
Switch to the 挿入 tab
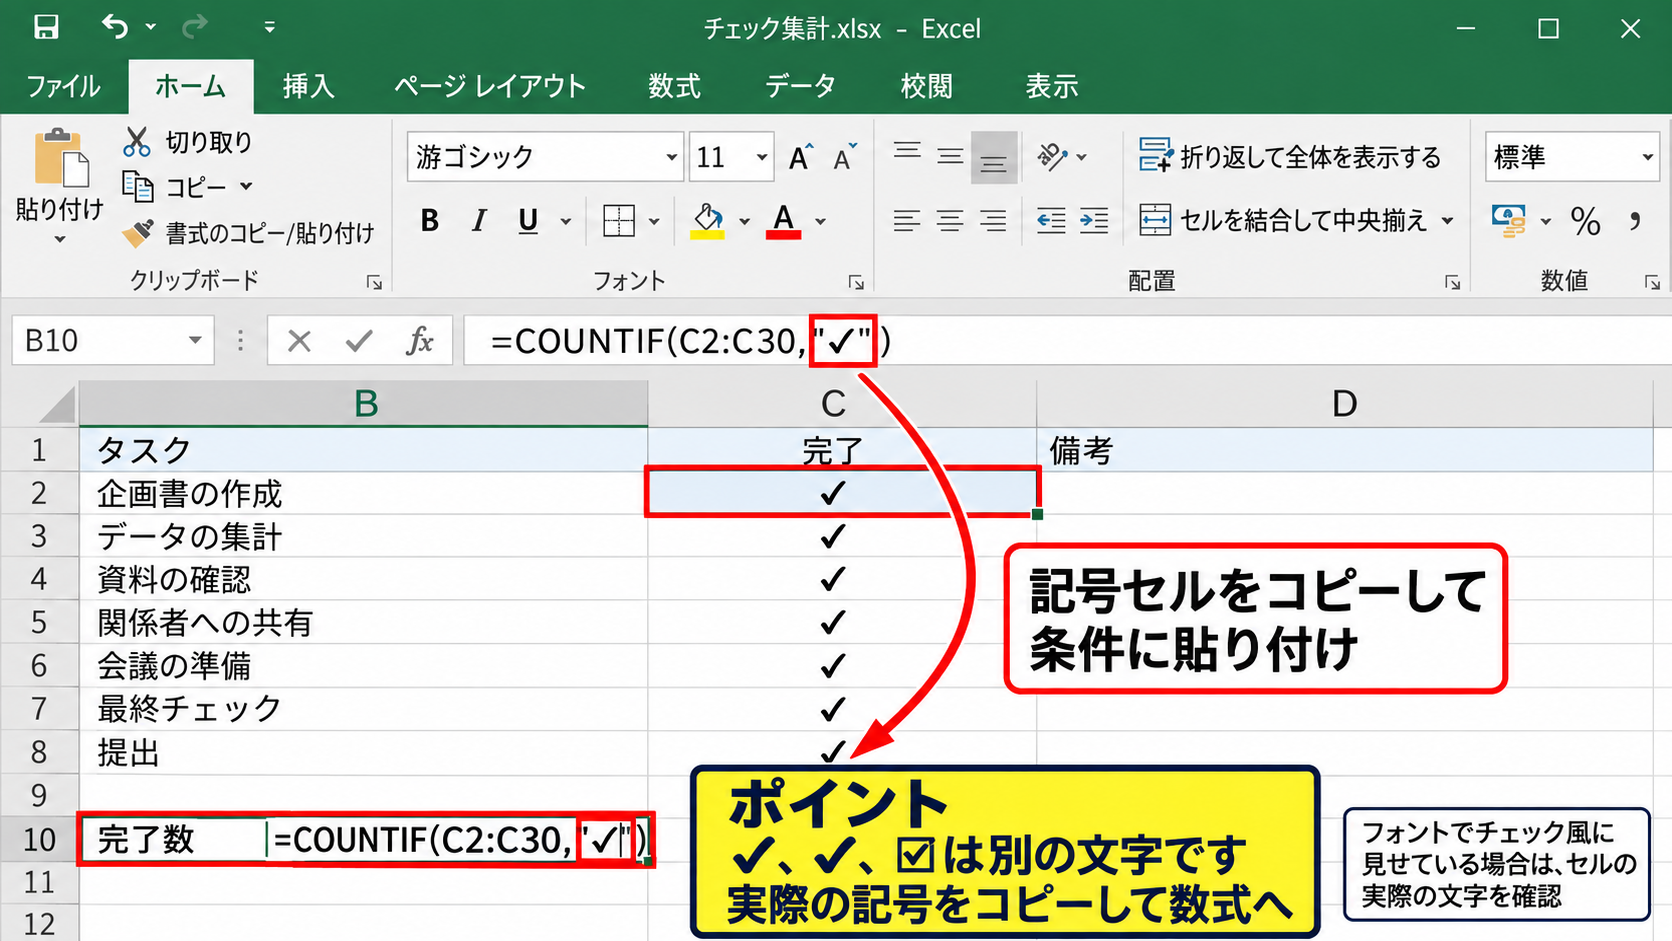pos(308,86)
